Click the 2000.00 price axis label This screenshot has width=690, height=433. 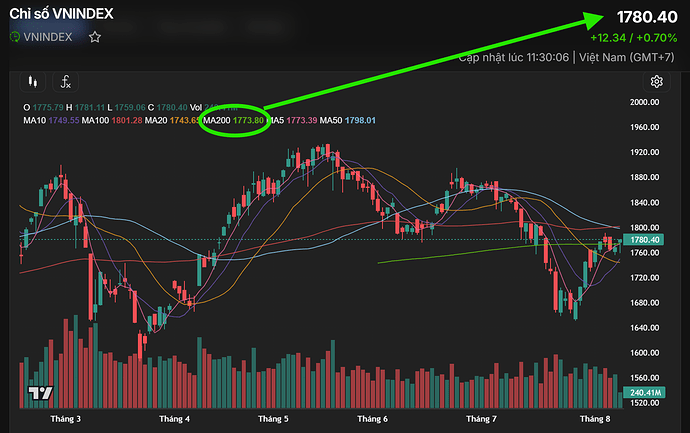tap(644, 102)
